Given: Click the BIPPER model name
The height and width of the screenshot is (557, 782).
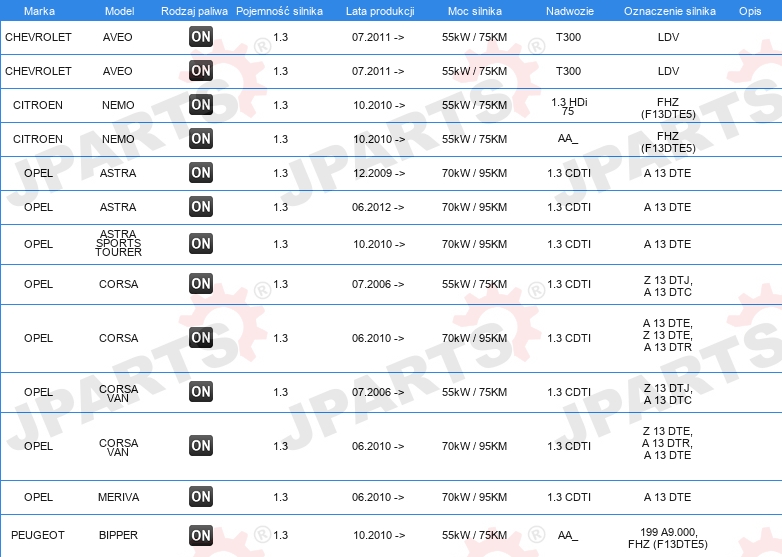Looking at the screenshot, I should pos(118,535).
